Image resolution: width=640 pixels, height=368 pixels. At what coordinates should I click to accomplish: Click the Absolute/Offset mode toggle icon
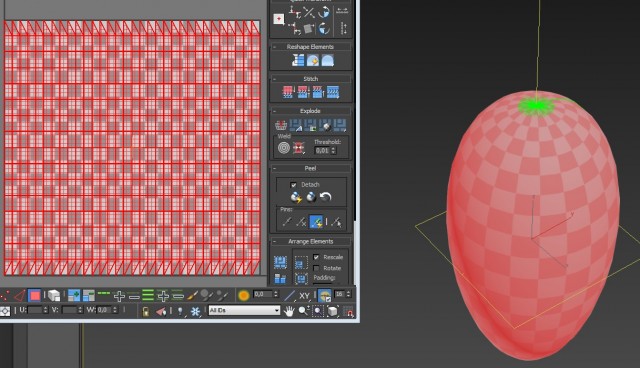5,311
